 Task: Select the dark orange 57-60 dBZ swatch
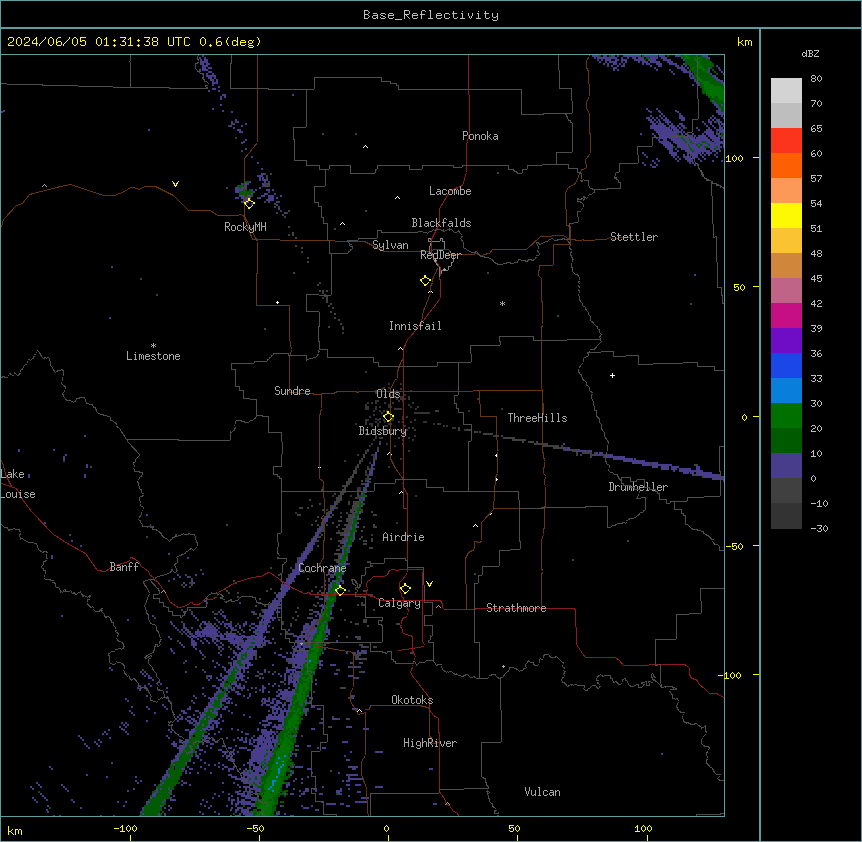786,165
